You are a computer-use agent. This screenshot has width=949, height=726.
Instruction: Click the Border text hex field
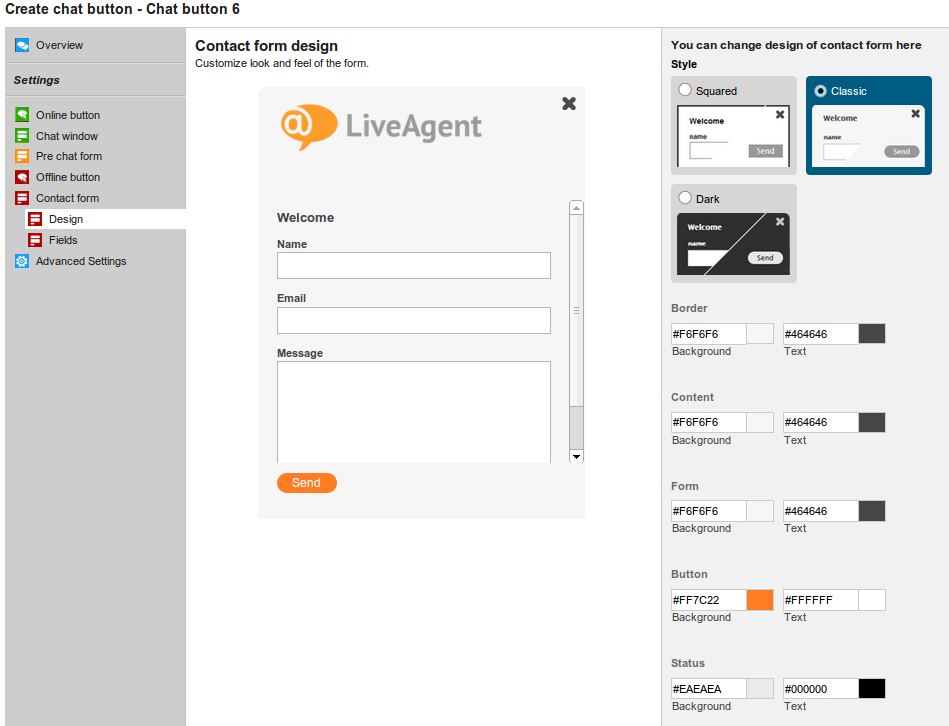pyautogui.click(x=821, y=334)
